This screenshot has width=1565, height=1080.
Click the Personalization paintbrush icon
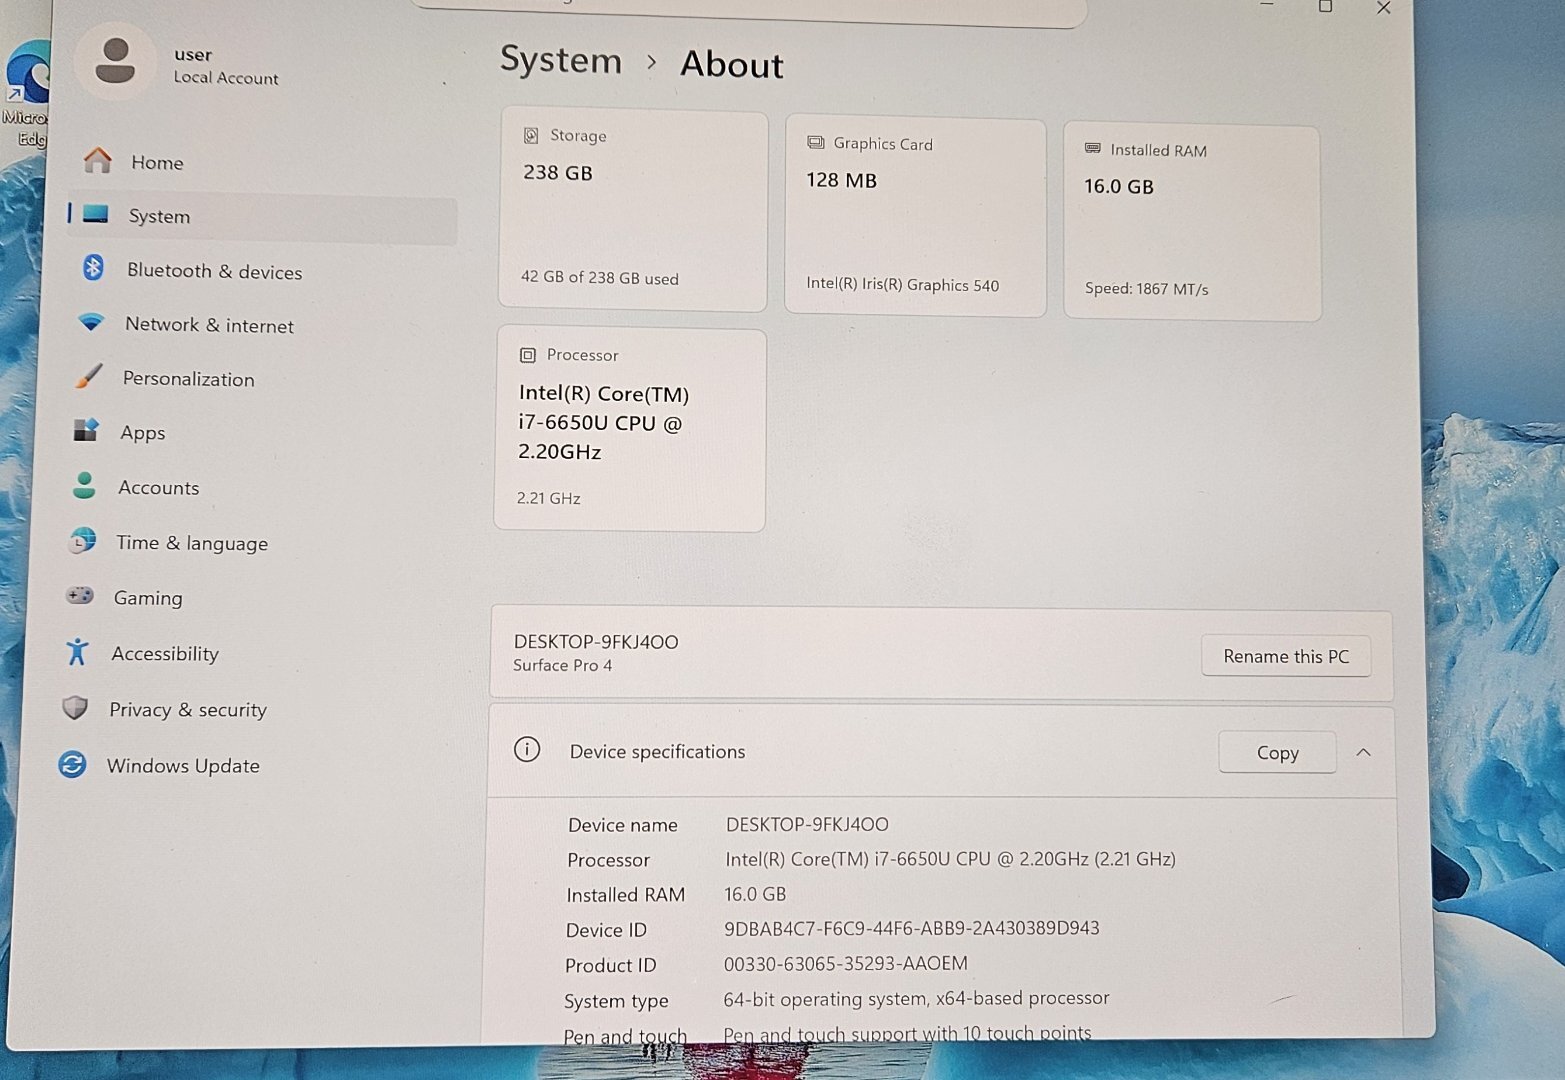(88, 376)
